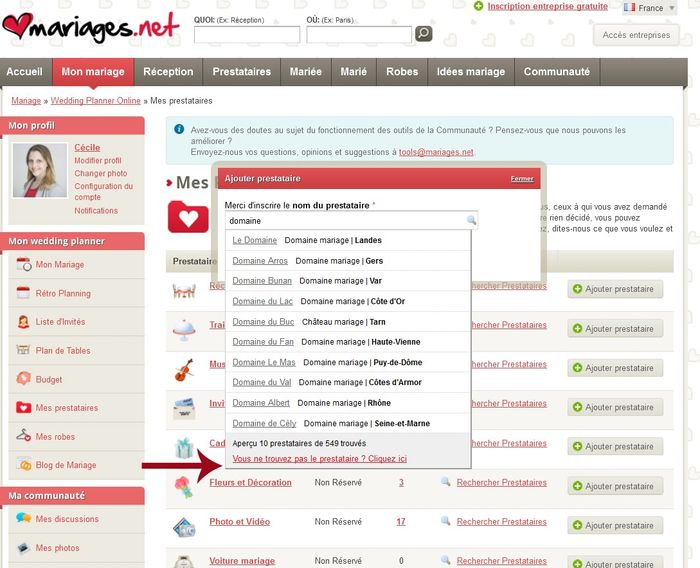Open the Mon mariage navigation tab
Image resolution: width=700 pixels, height=568 pixels.
pos(93,72)
